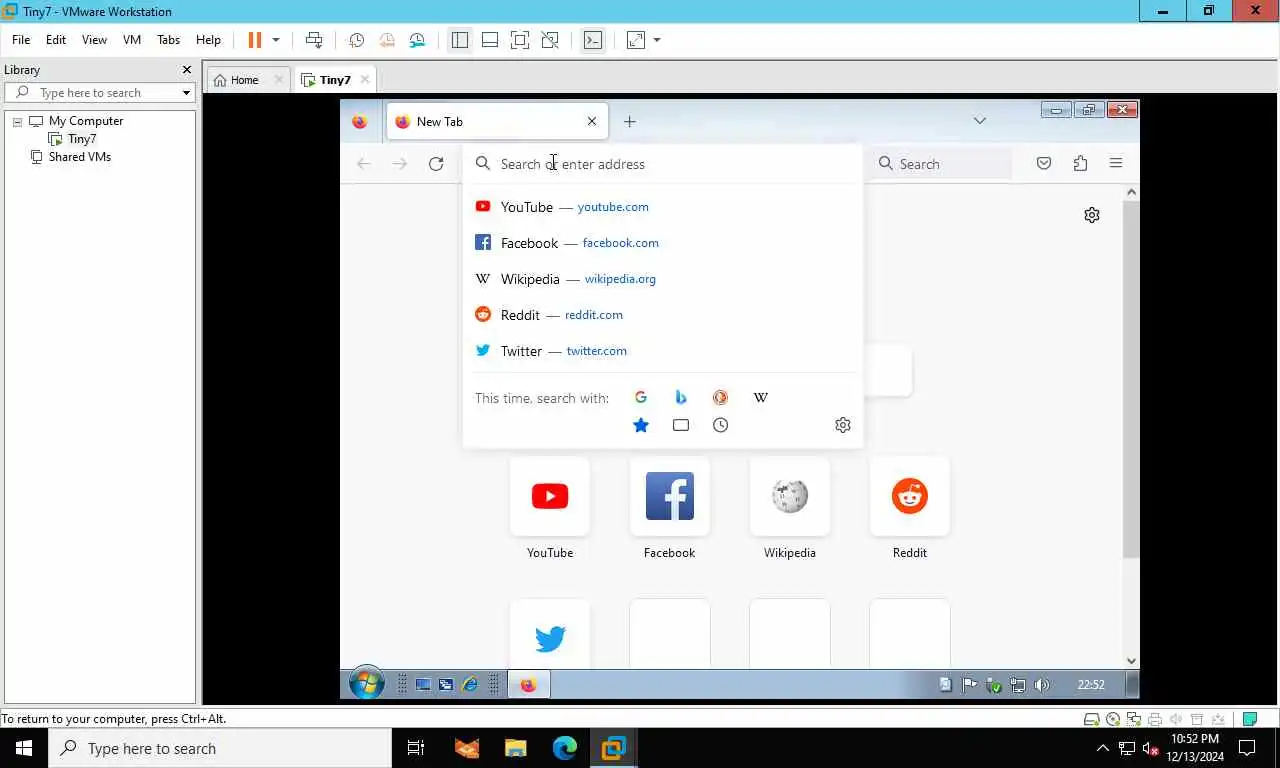Toggle the VMware console view icon

tap(593, 40)
